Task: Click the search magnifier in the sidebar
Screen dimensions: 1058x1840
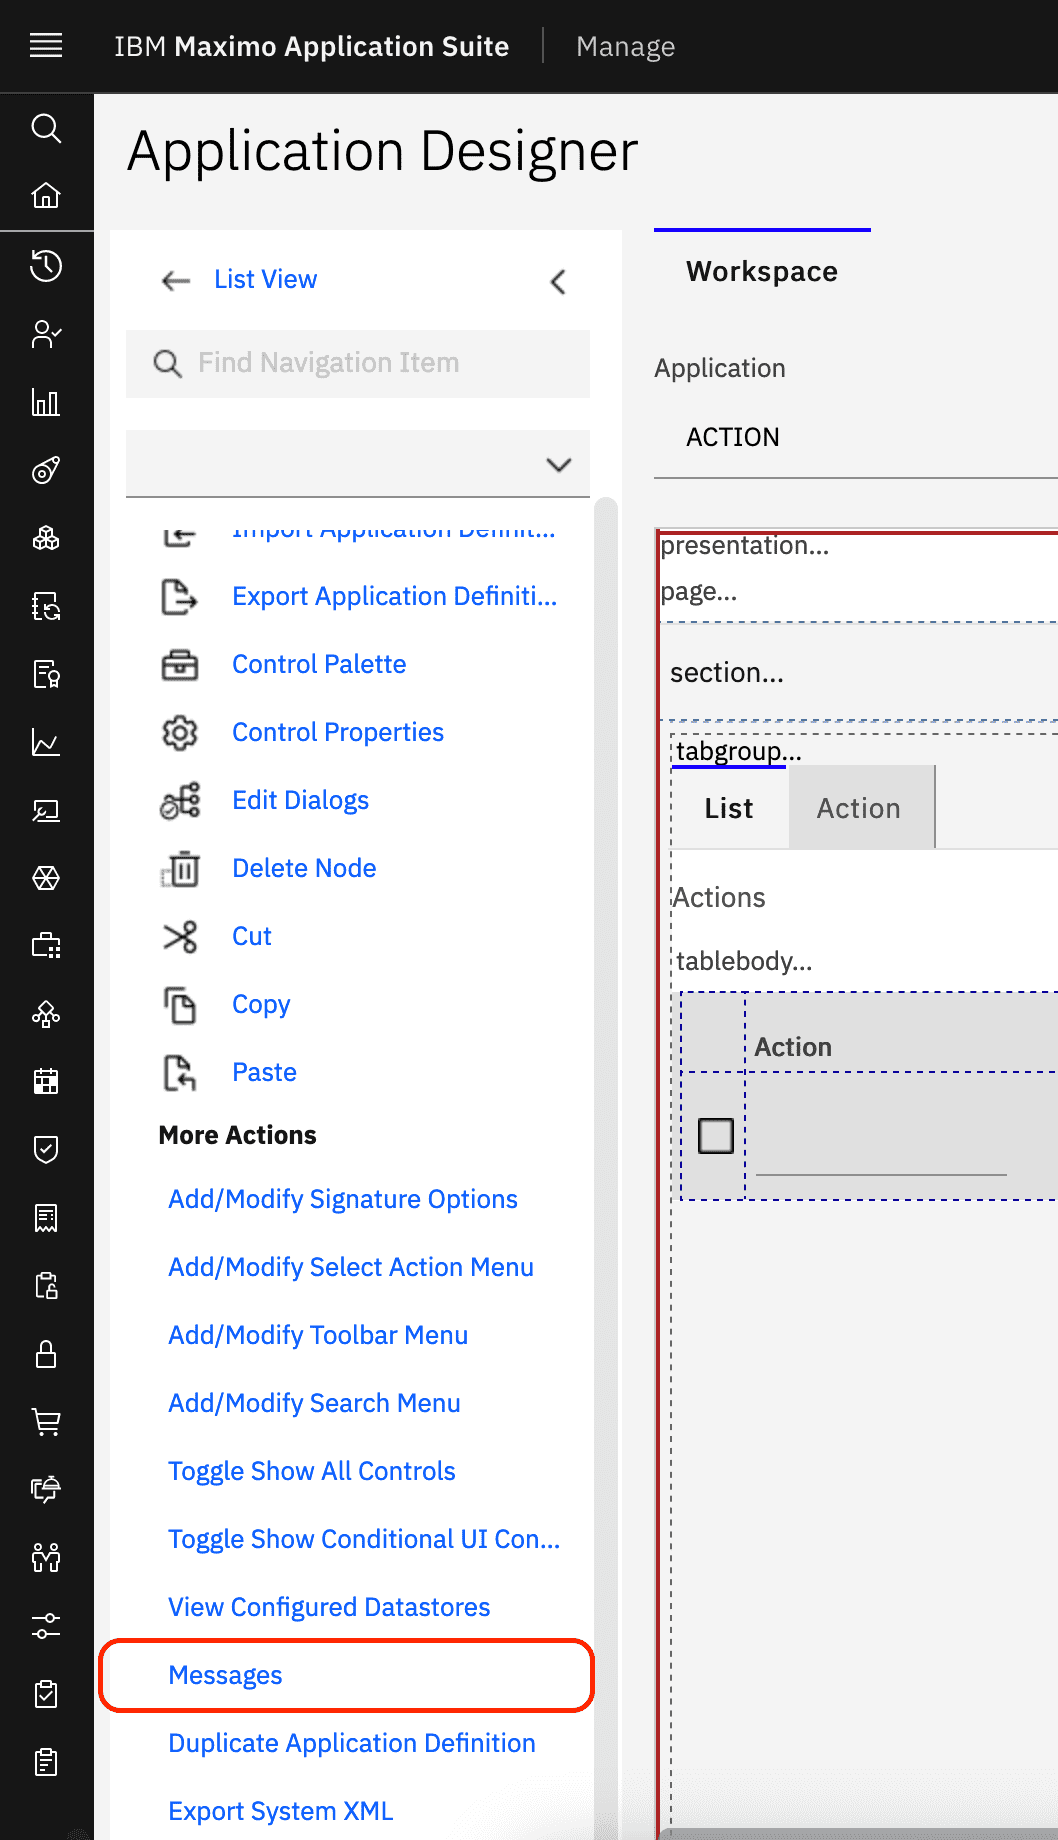Action: pyautogui.click(x=46, y=128)
